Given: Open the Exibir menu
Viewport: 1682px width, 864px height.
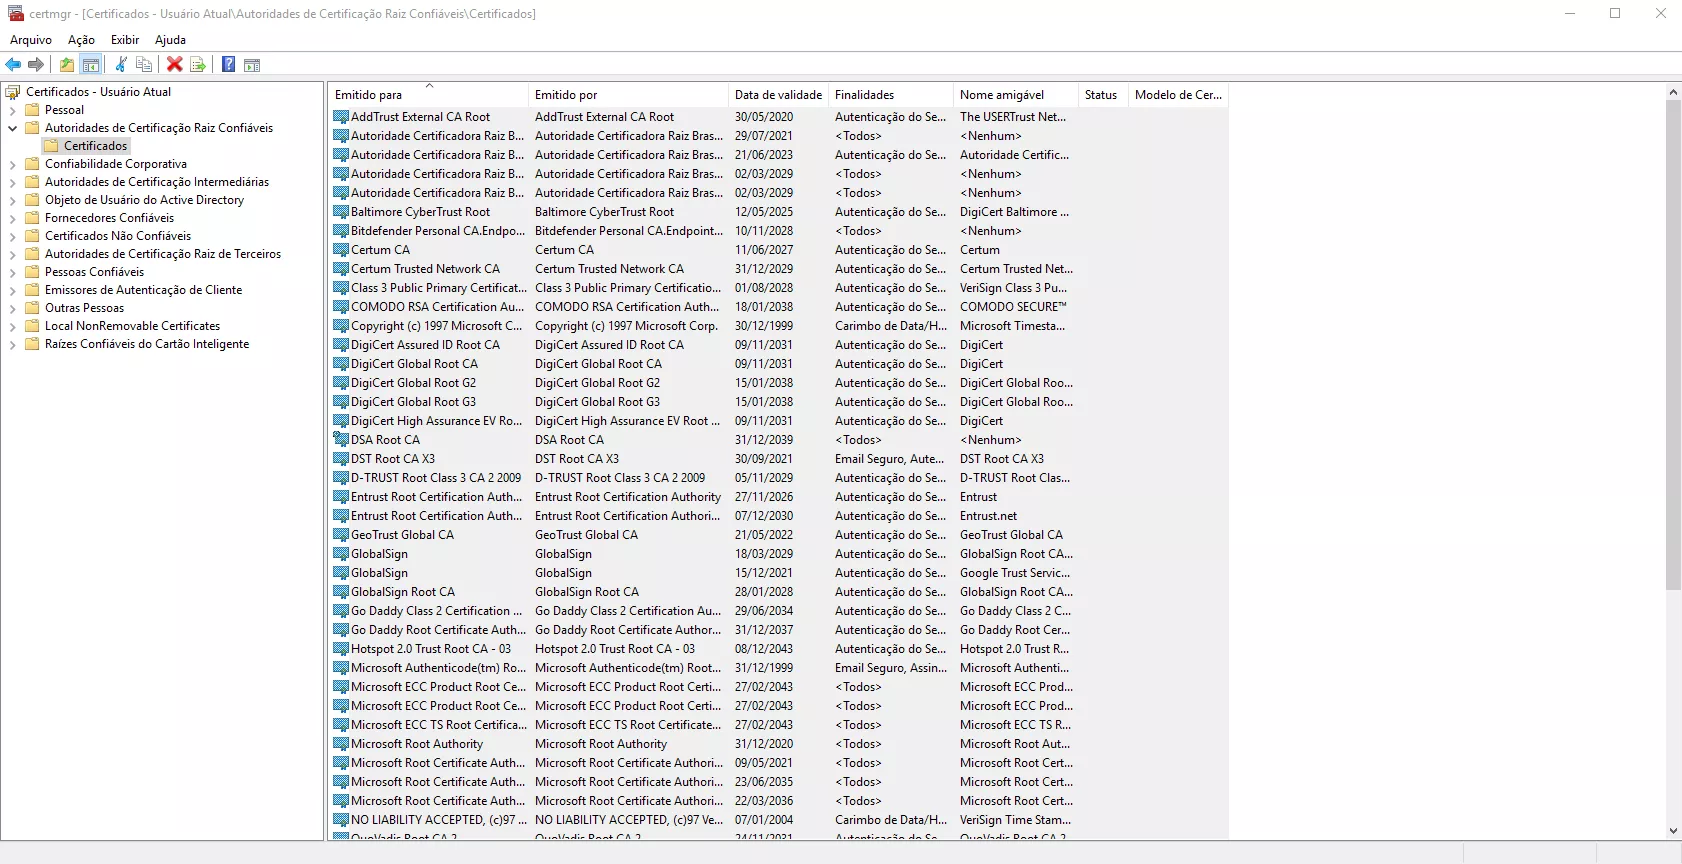Looking at the screenshot, I should (125, 40).
